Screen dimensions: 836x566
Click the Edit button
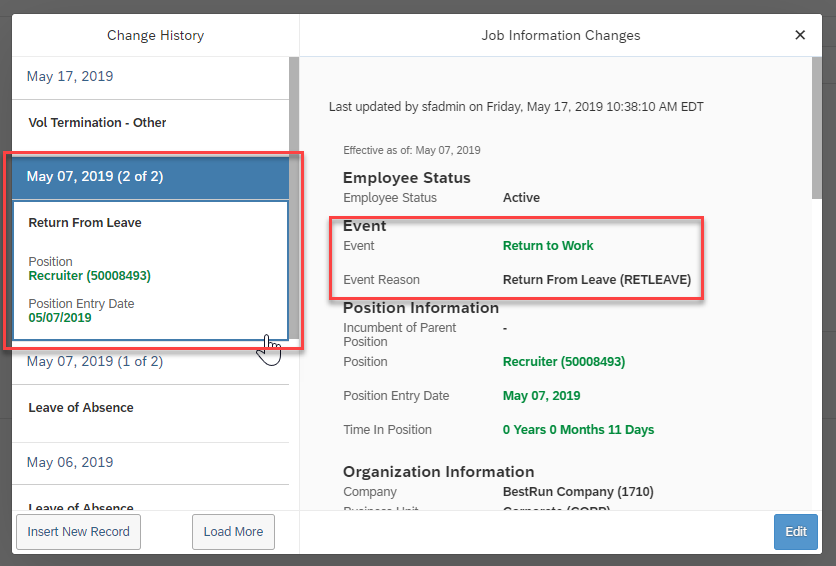click(795, 531)
